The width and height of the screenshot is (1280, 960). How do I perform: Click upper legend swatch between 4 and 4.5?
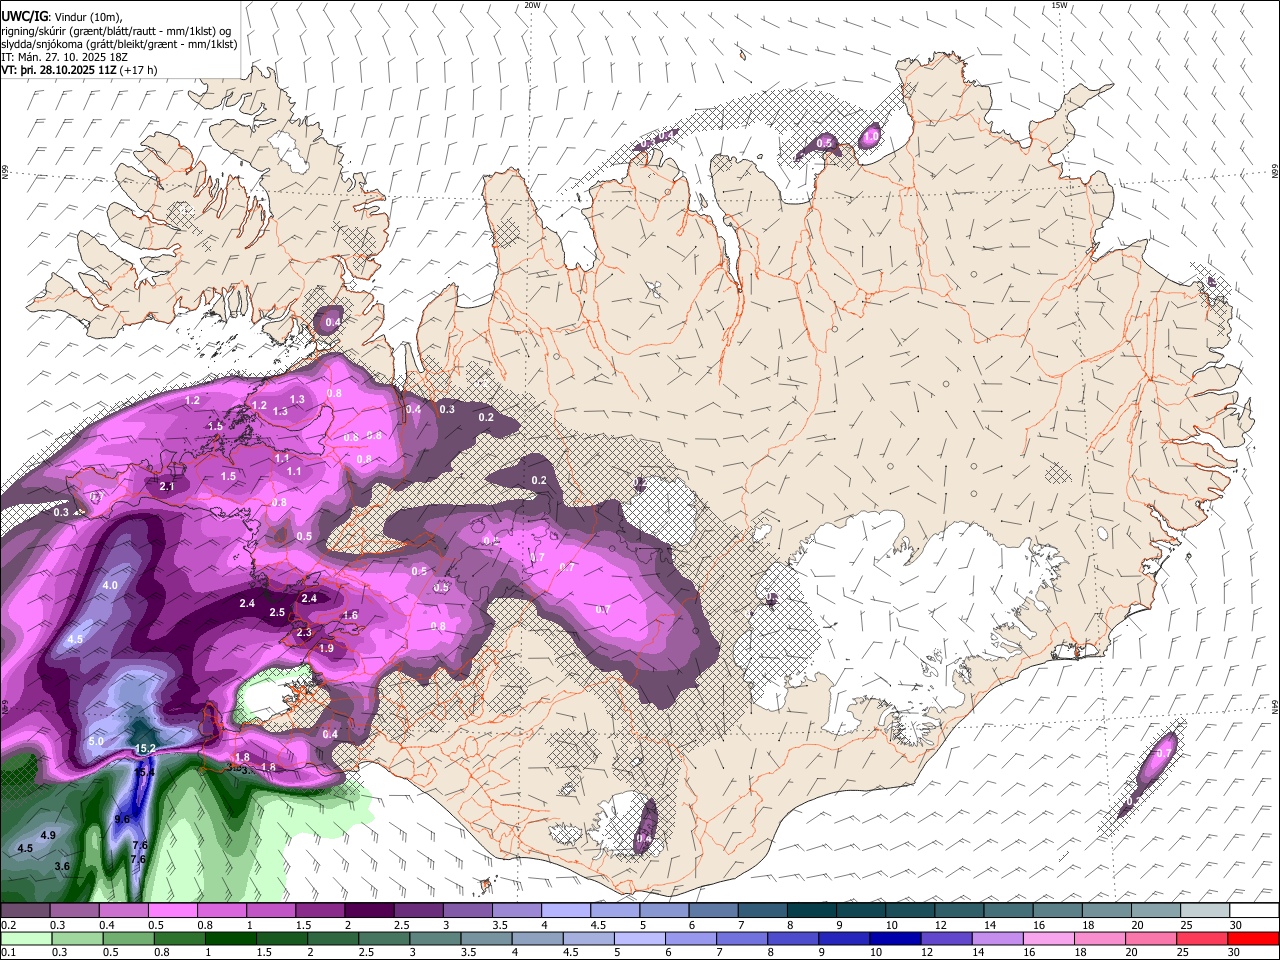(566, 911)
